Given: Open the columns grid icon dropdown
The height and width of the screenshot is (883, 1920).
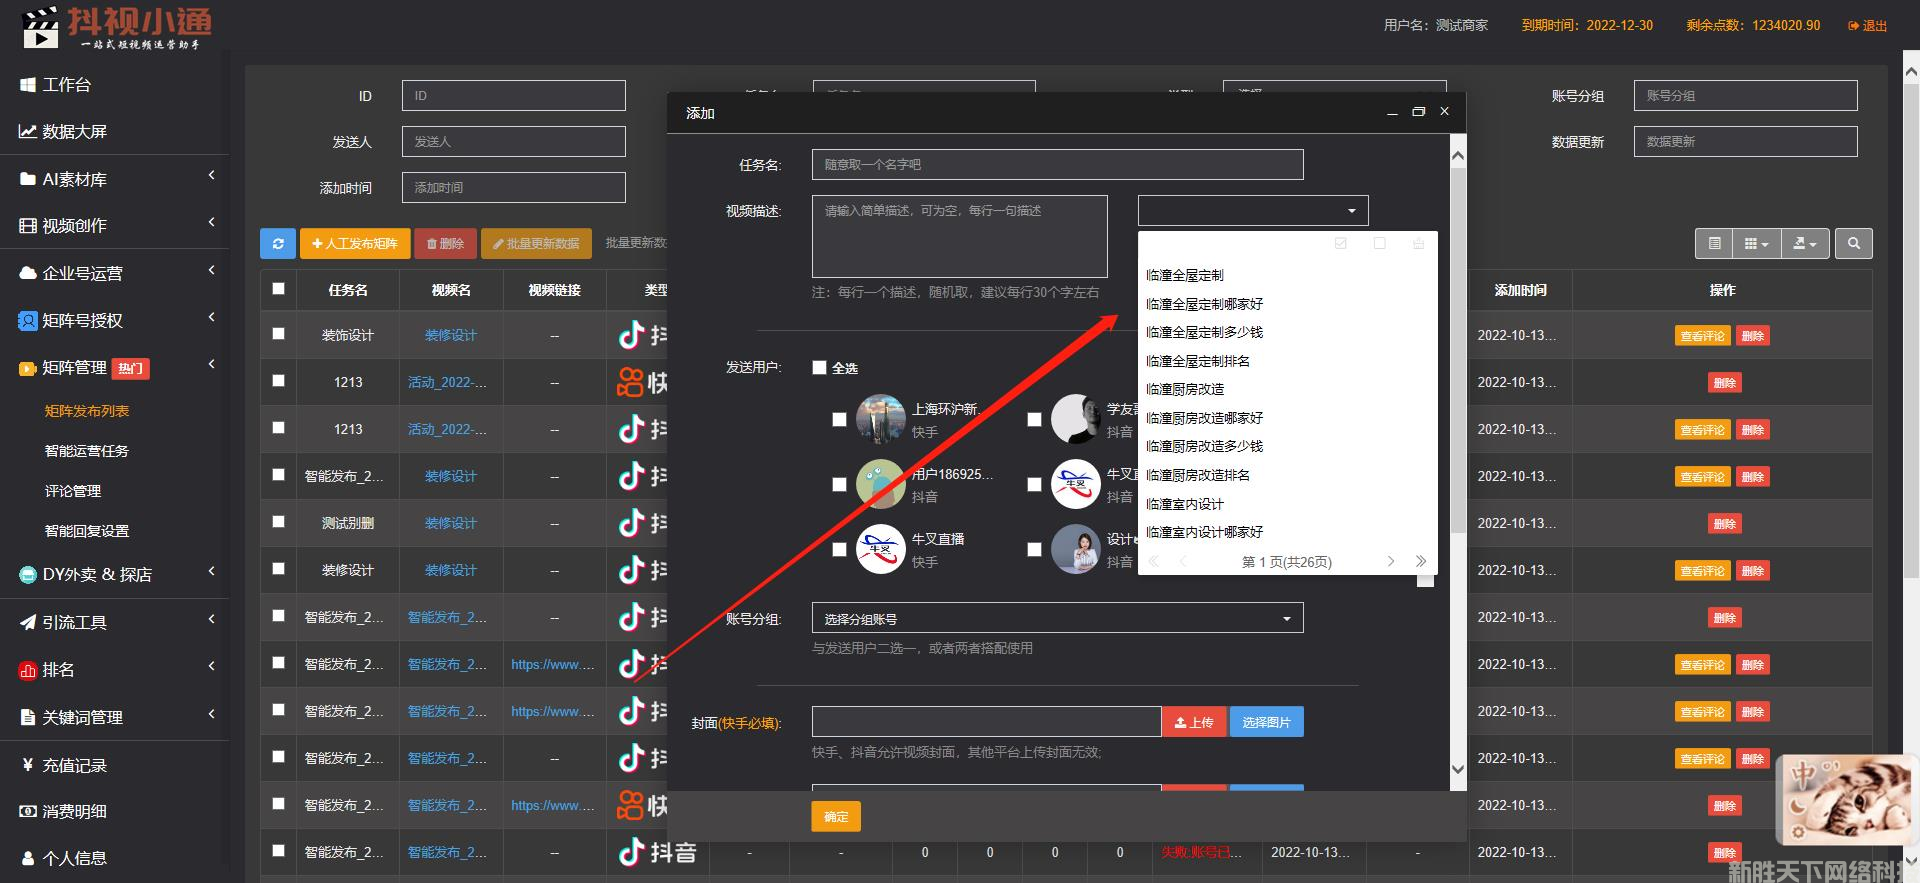Looking at the screenshot, I should tap(1756, 243).
